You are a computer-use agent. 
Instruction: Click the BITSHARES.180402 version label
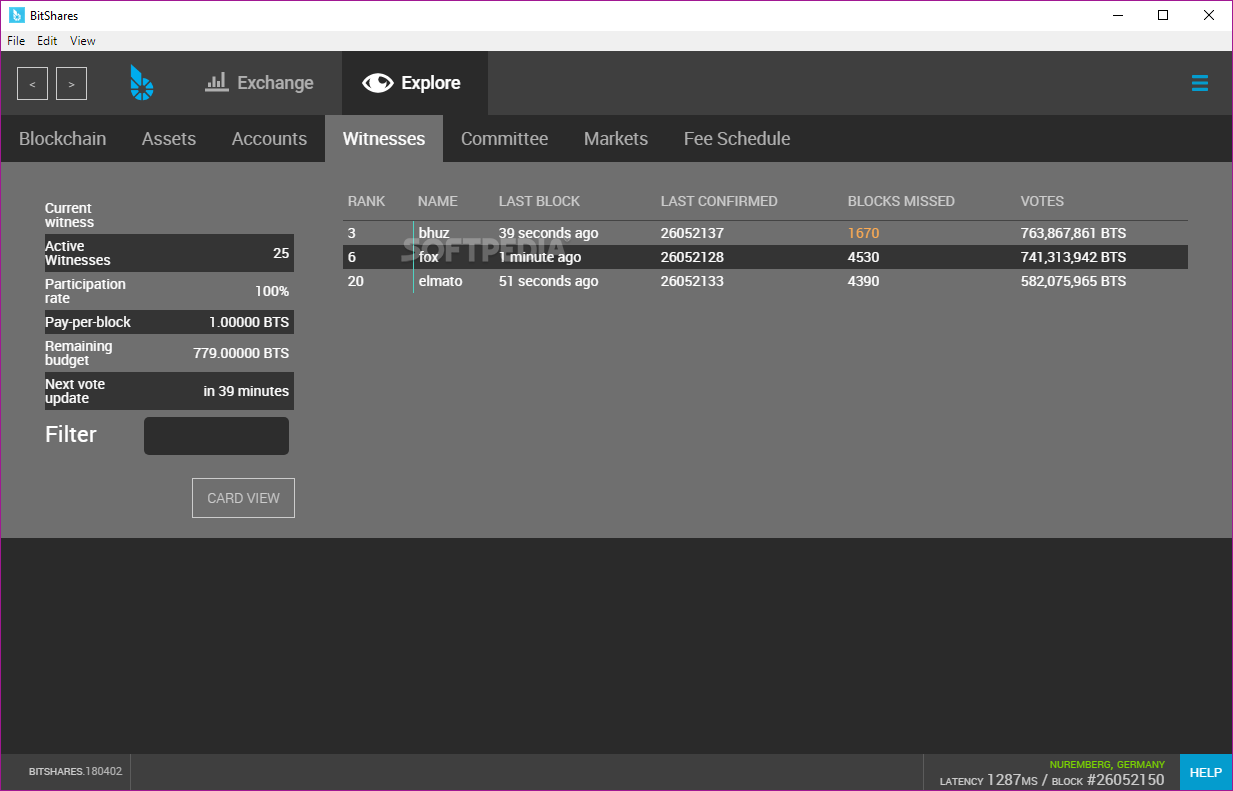tap(75, 772)
